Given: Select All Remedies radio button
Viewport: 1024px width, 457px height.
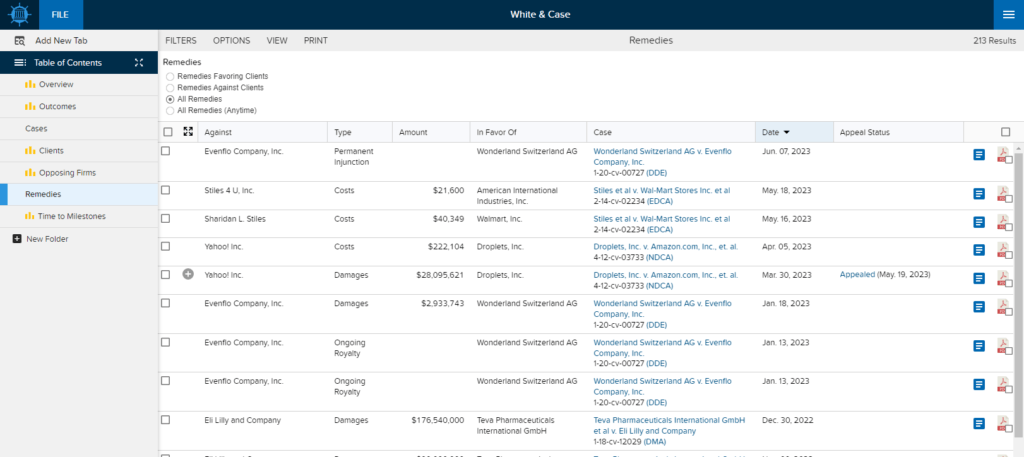Looking at the screenshot, I should [x=170, y=99].
